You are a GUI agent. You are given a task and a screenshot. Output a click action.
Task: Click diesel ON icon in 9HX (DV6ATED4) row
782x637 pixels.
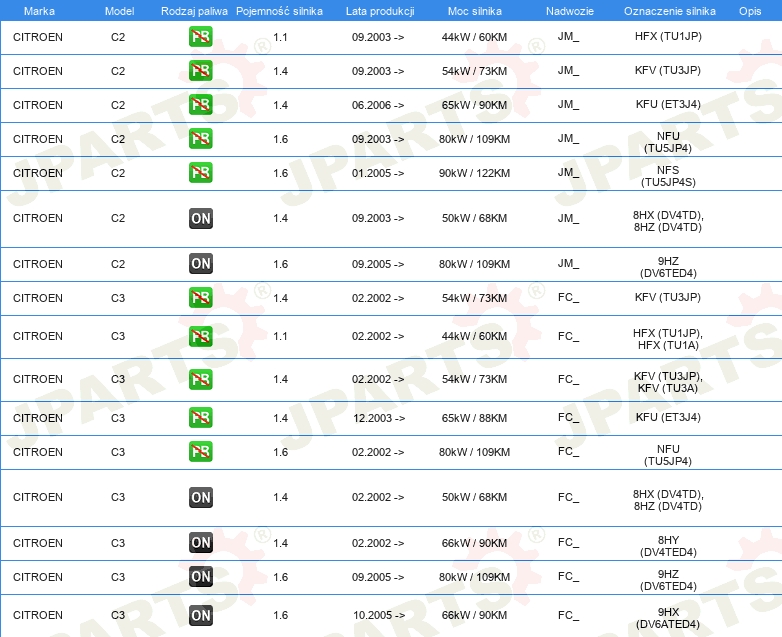pos(201,615)
